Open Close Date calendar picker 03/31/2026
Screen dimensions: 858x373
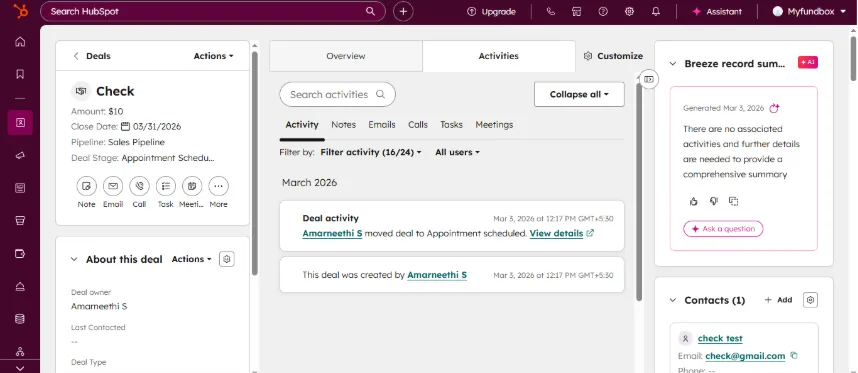pos(151,126)
